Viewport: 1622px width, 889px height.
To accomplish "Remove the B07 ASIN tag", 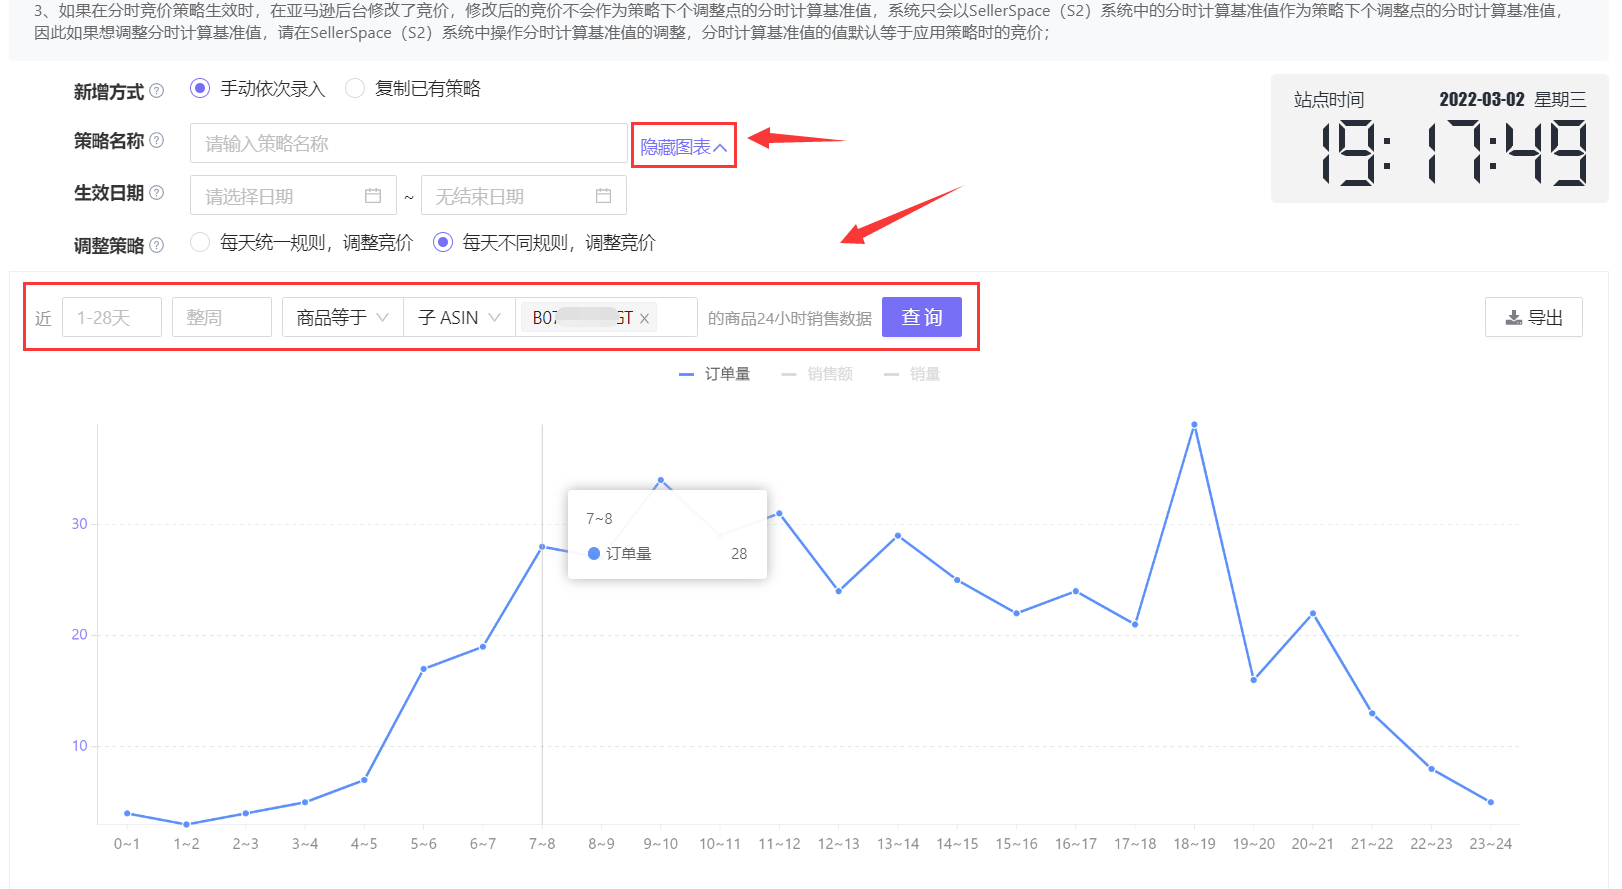I will click(645, 319).
